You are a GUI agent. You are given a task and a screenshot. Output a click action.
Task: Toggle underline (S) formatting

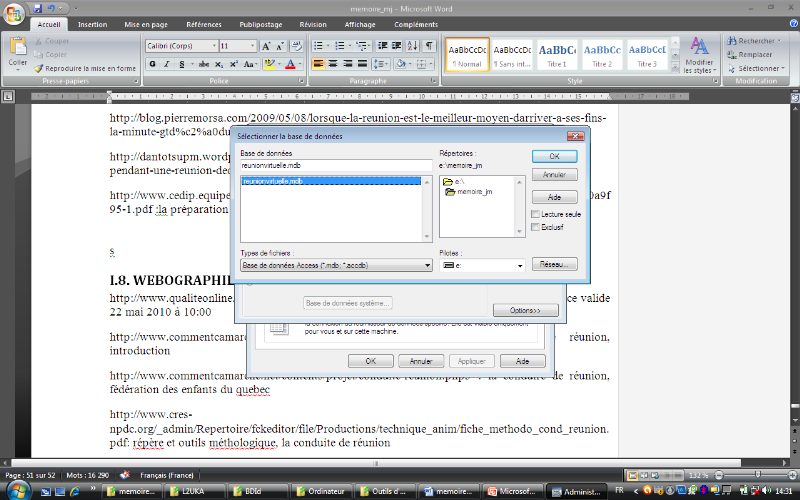coord(182,64)
